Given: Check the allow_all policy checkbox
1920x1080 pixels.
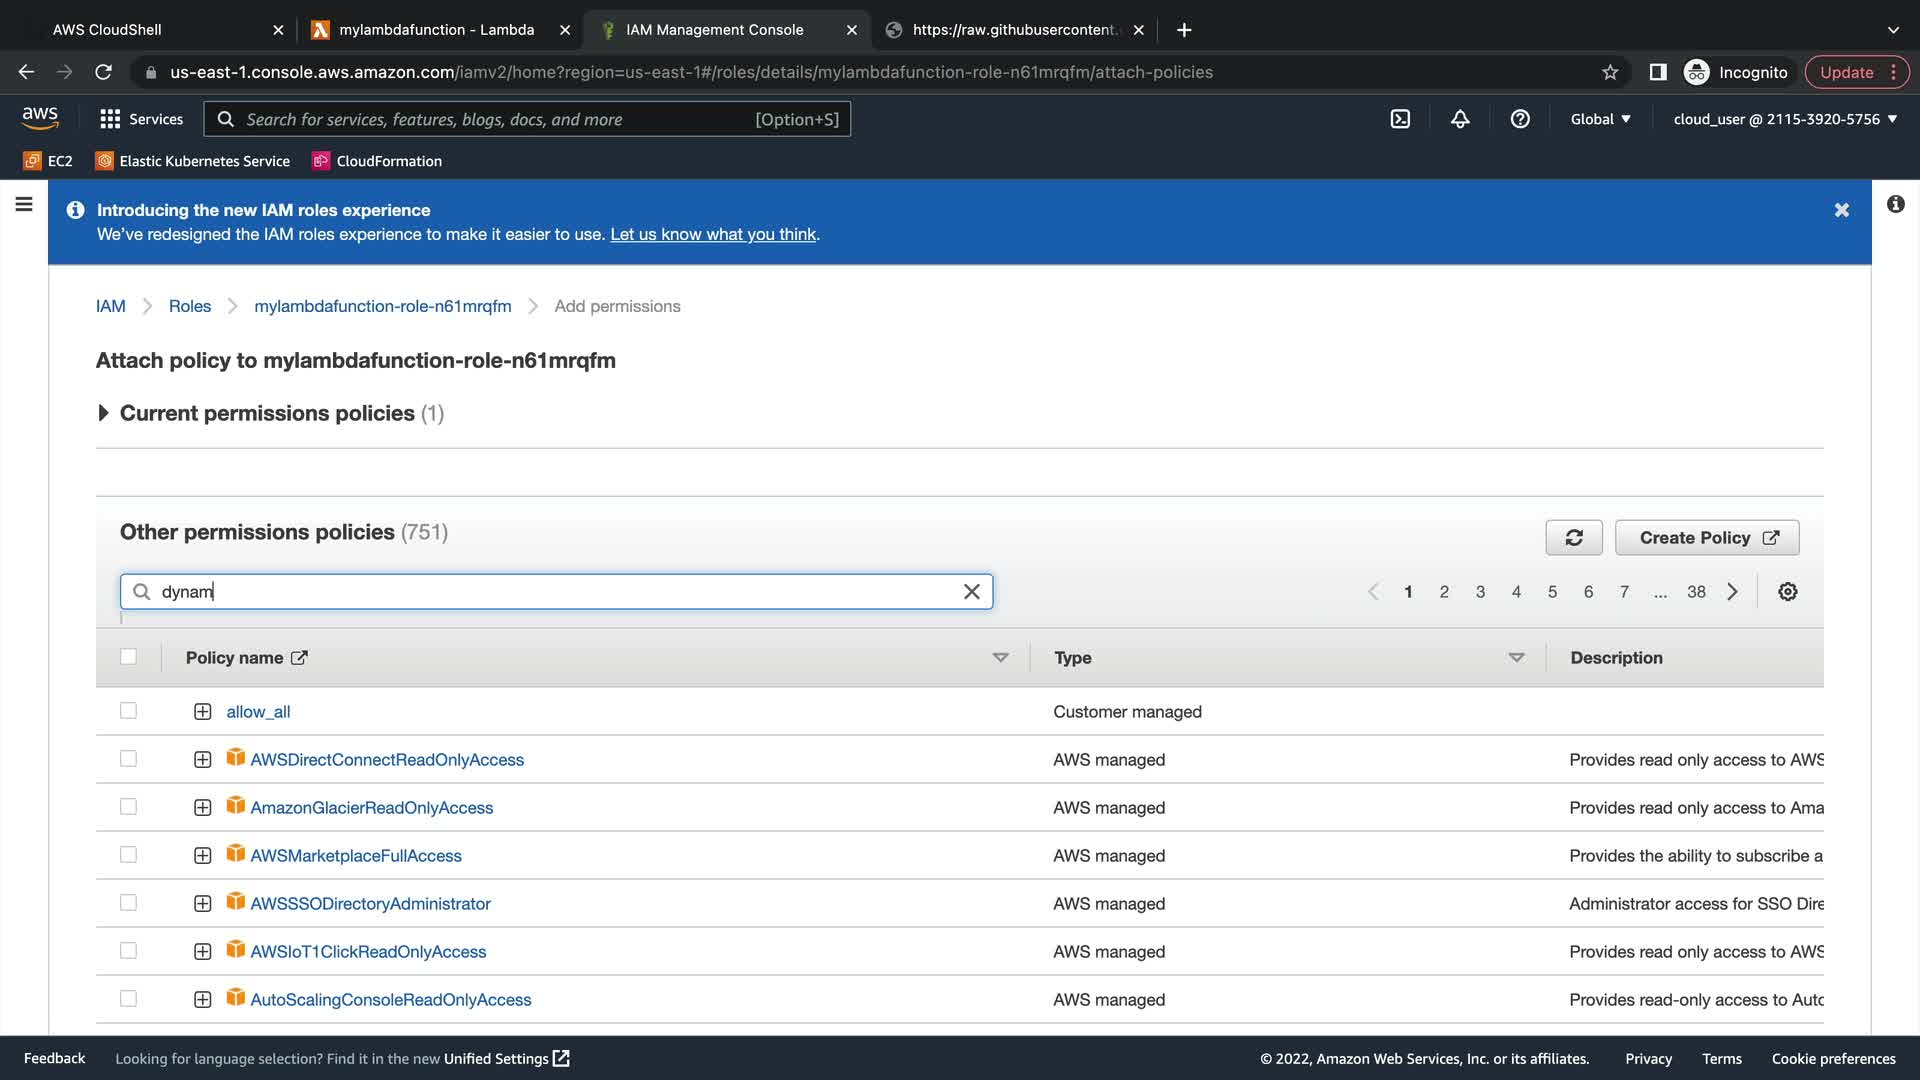Looking at the screenshot, I should click(128, 711).
